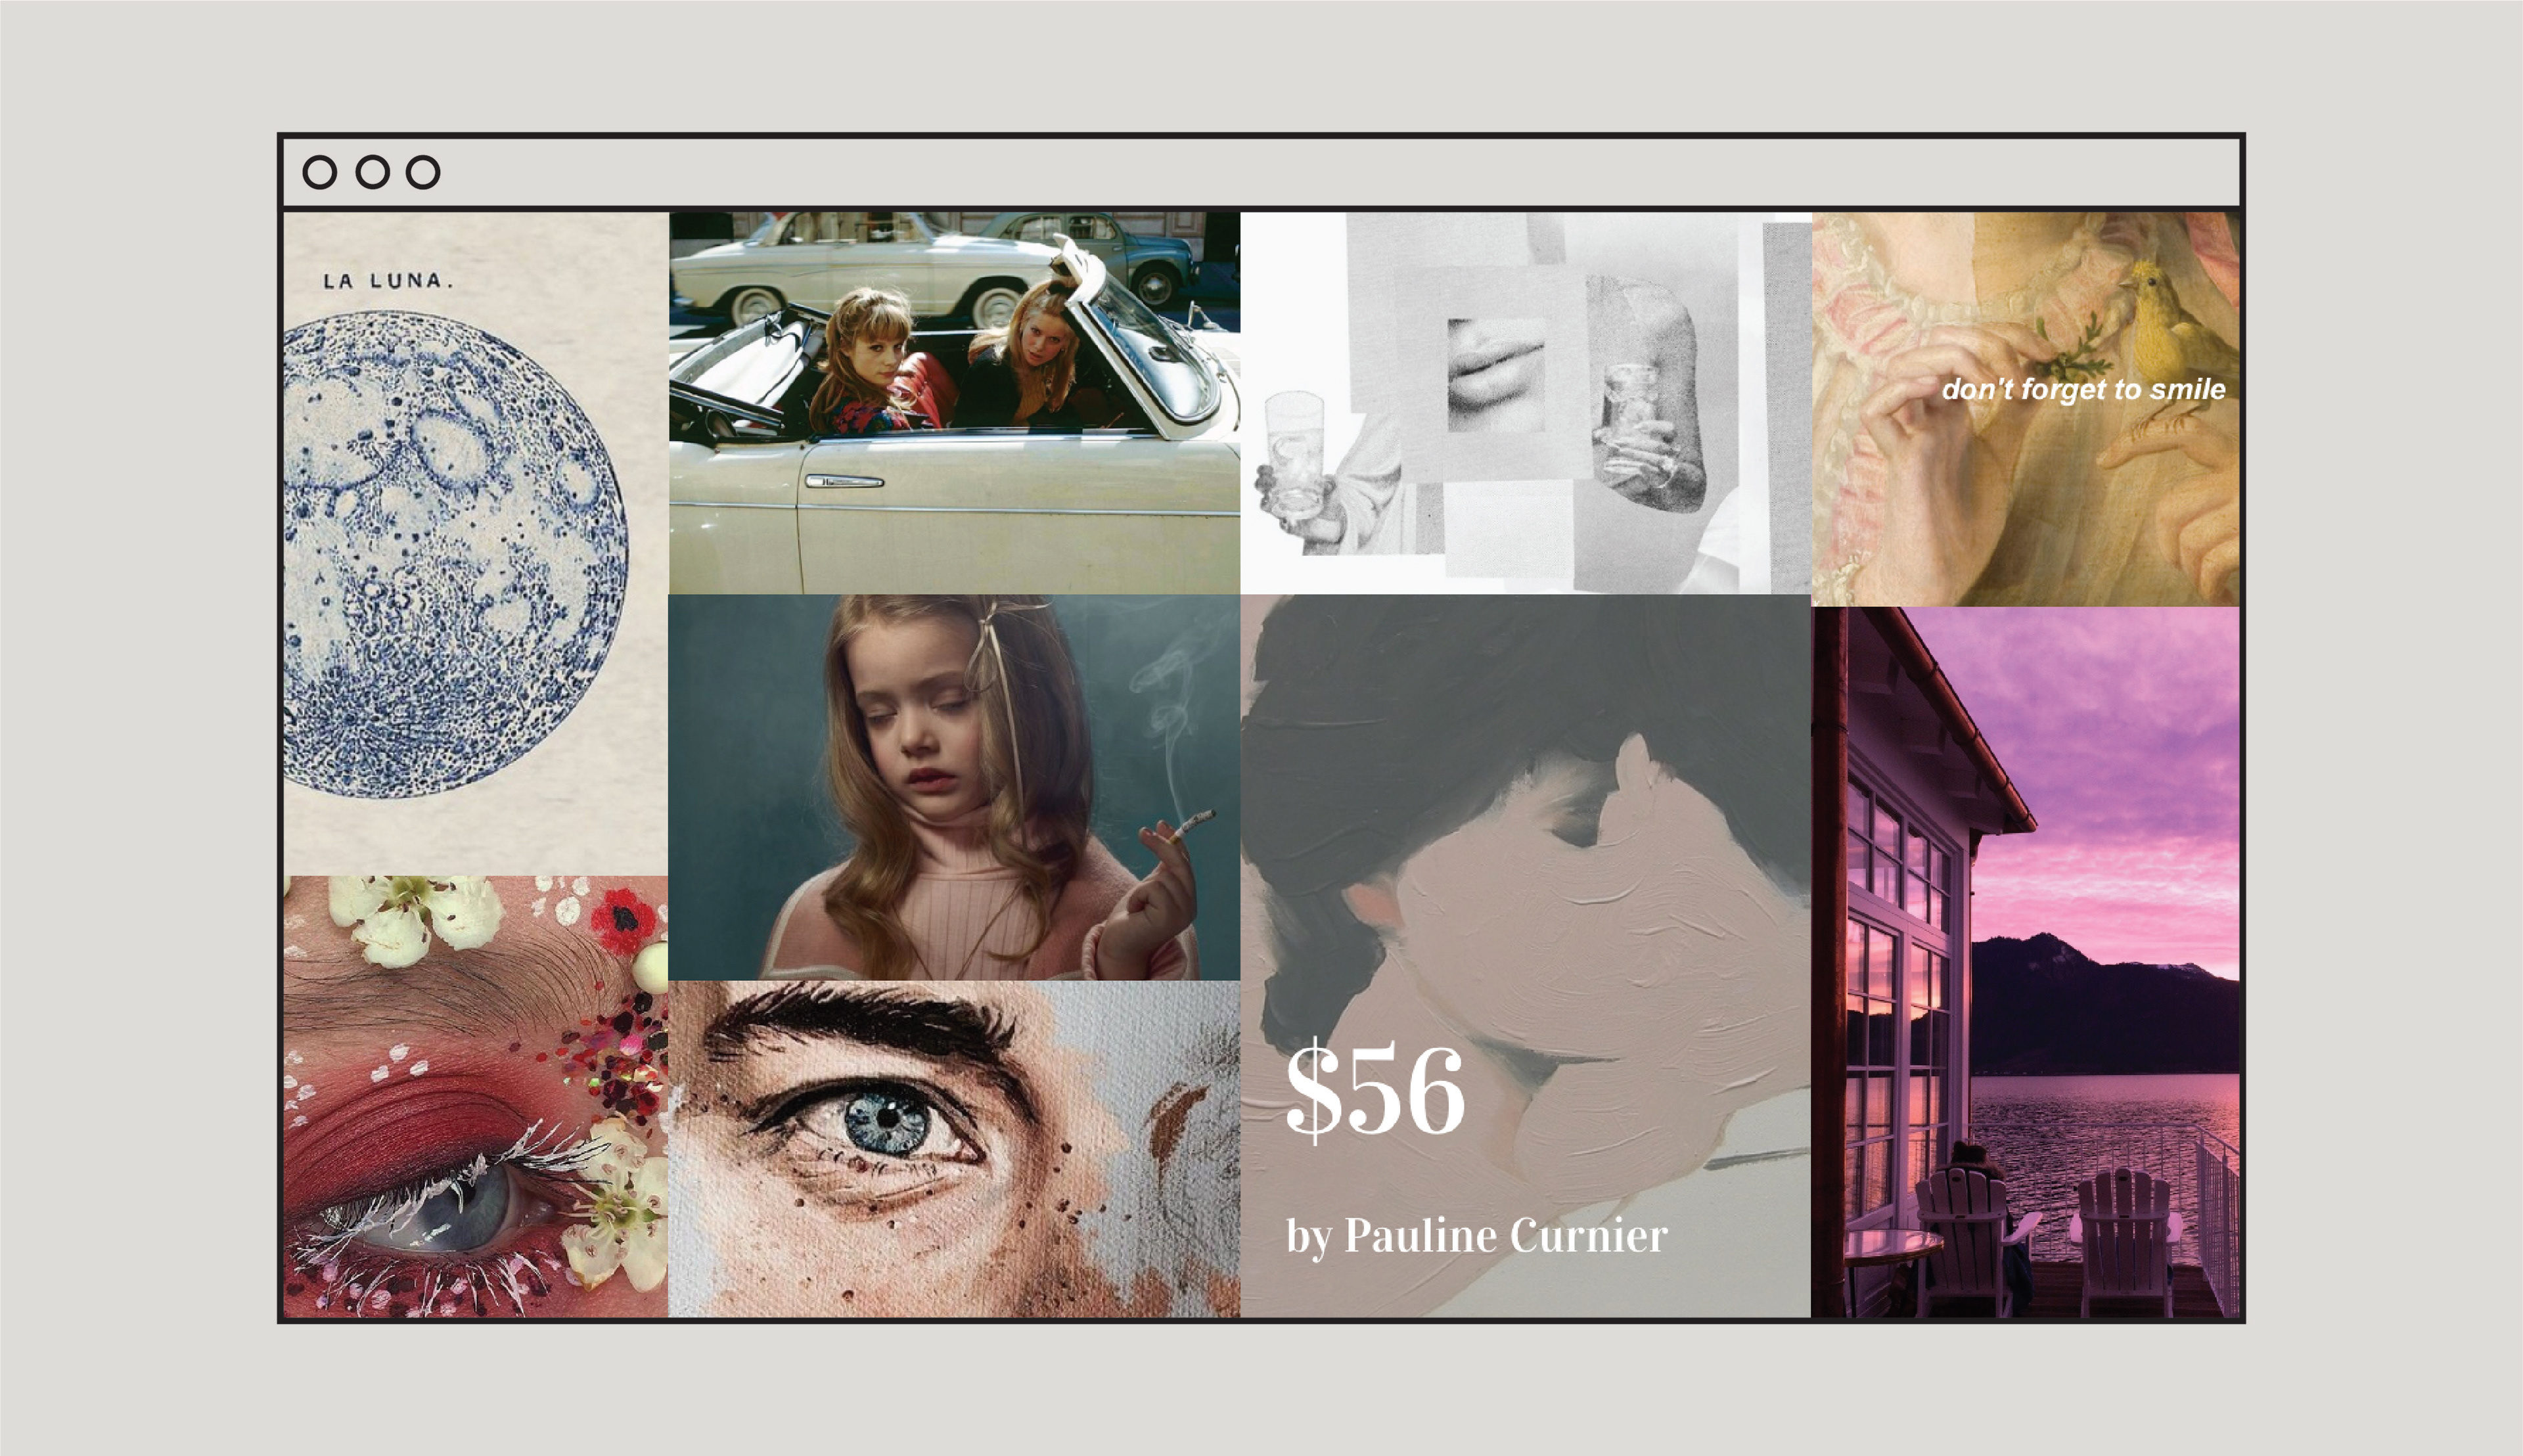Open the 'don't forget to smile' painting

[x=2026, y=409]
